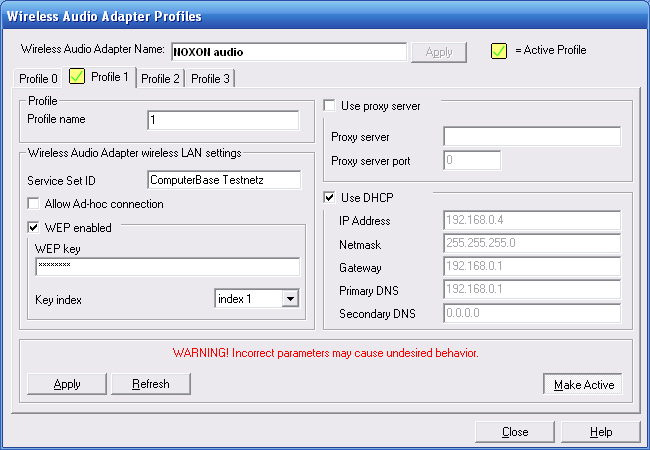The width and height of the screenshot is (650, 450).
Task: Click the 'Wireless Audio Adapter Name:' label
Action: pos(93,49)
